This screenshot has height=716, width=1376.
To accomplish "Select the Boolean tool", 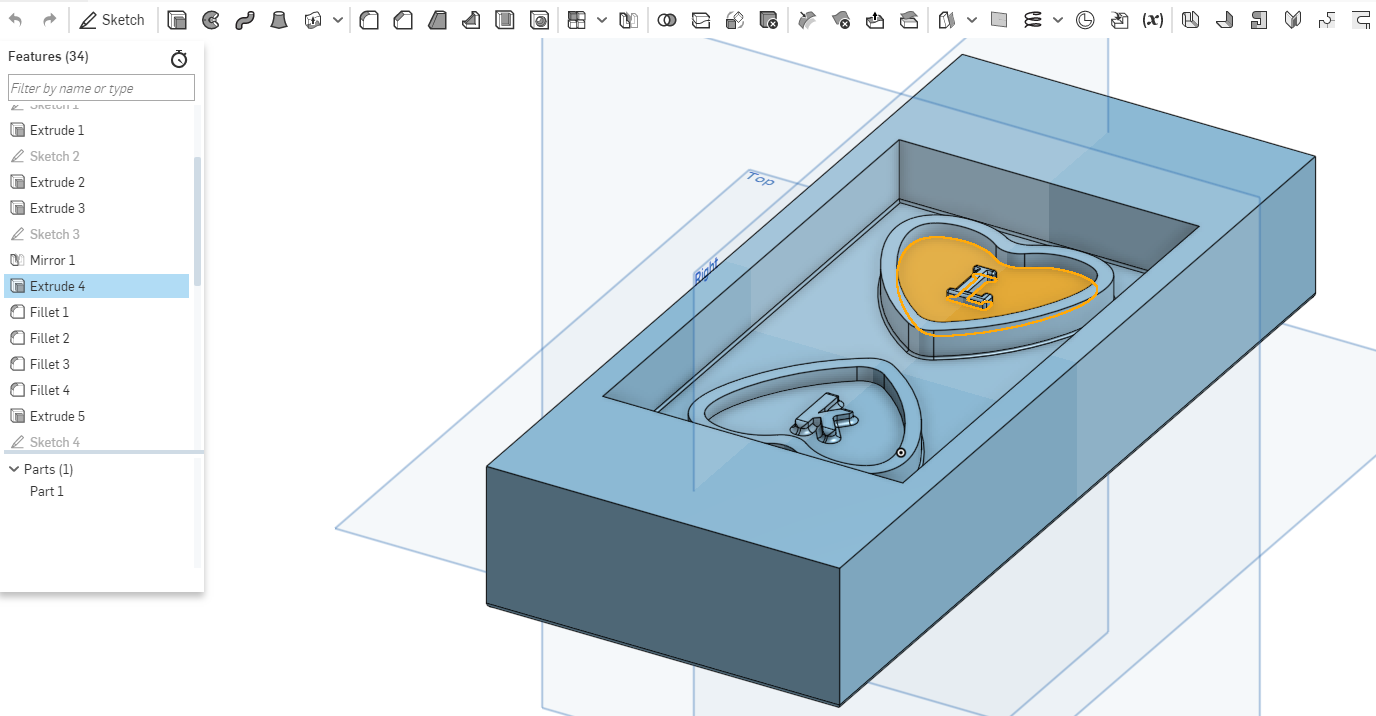I will pyautogui.click(x=667, y=19).
